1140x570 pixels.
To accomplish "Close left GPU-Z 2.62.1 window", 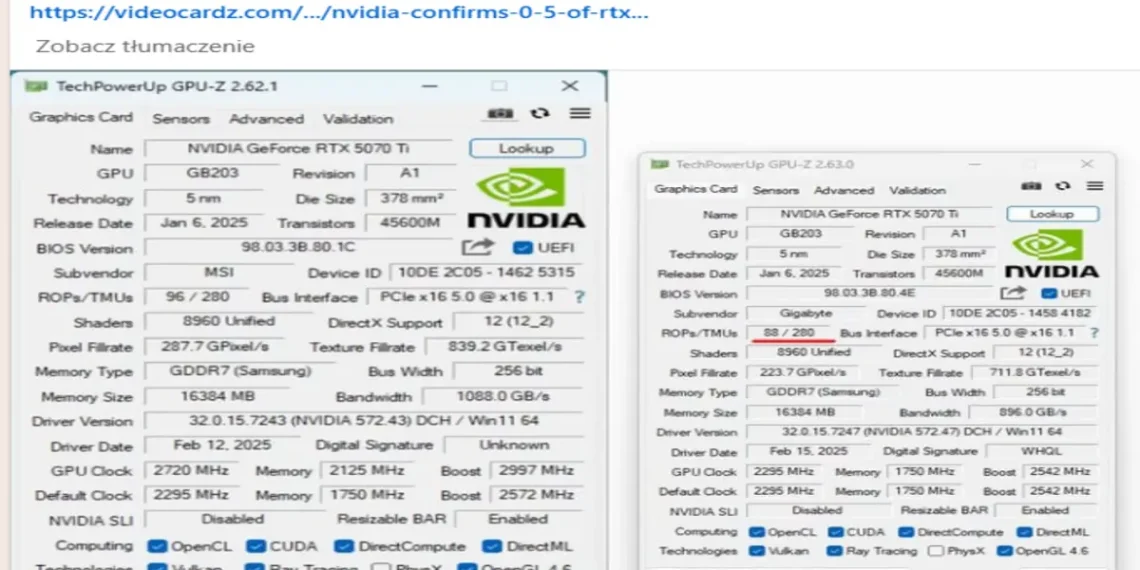I will (570, 86).
